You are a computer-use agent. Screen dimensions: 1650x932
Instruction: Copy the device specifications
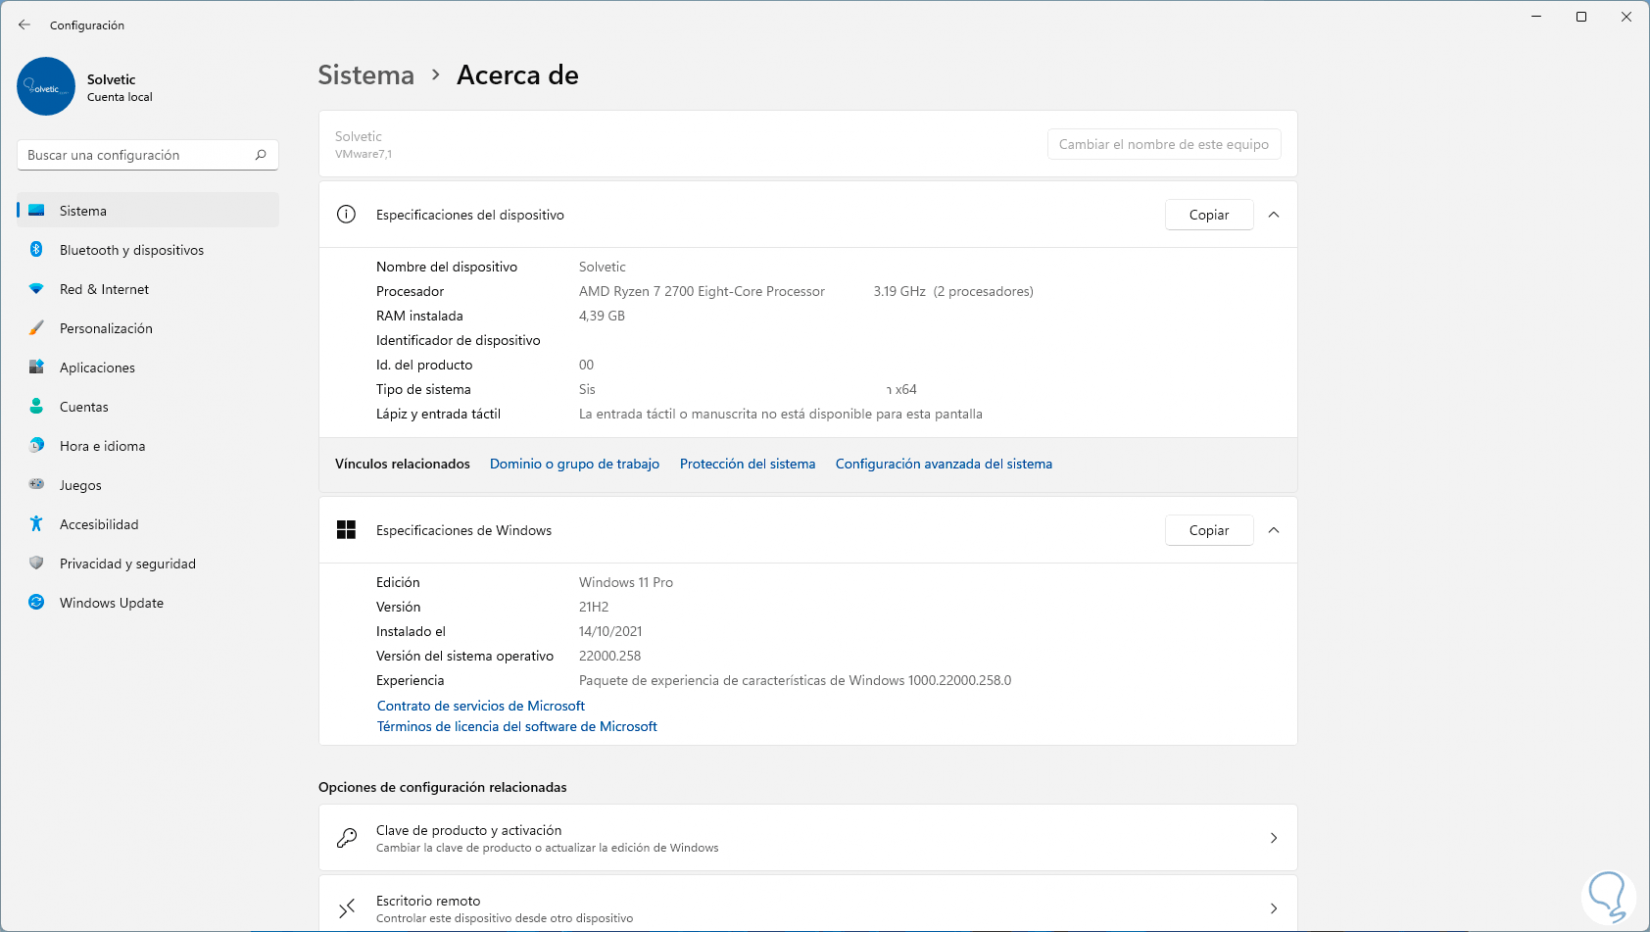point(1208,215)
